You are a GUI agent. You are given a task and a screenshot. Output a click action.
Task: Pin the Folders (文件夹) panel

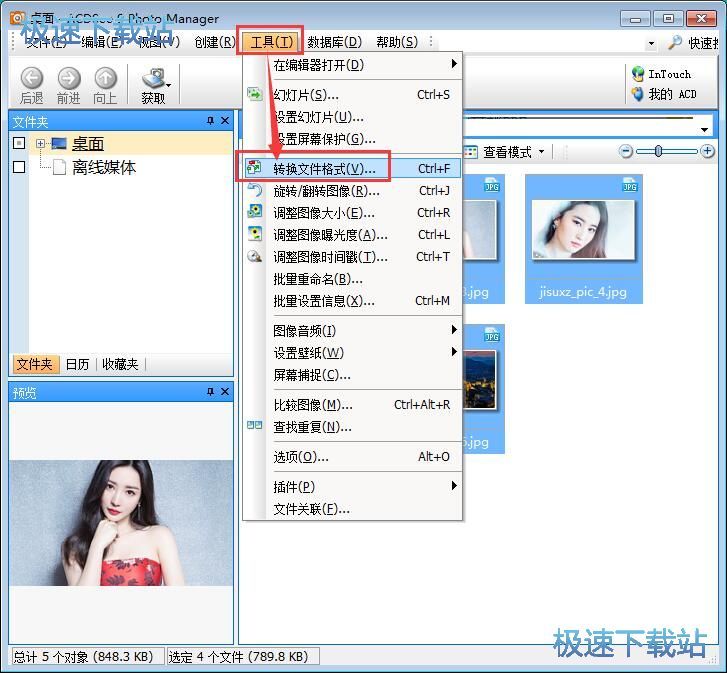(210, 121)
